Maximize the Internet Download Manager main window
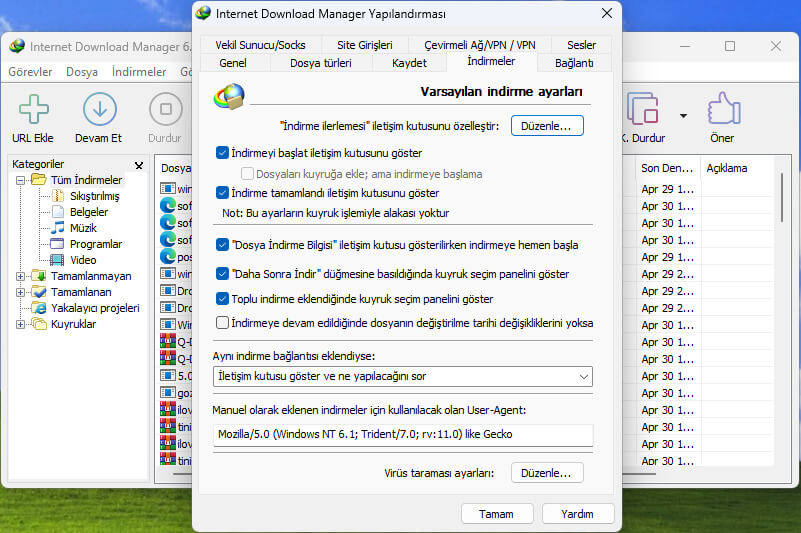The image size is (801, 533). click(730, 46)
